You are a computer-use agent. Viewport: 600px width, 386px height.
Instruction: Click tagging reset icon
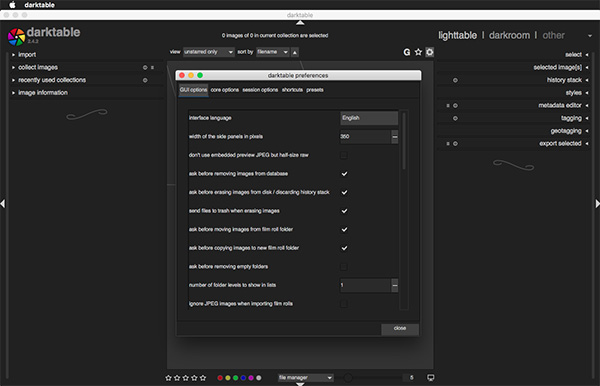[x=455, y=118]
